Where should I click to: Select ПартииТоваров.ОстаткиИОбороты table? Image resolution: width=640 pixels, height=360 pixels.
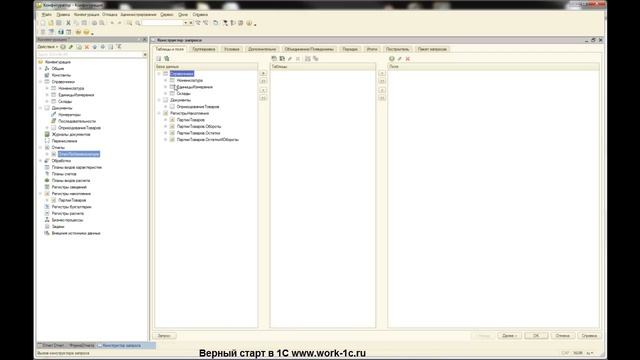208,140
